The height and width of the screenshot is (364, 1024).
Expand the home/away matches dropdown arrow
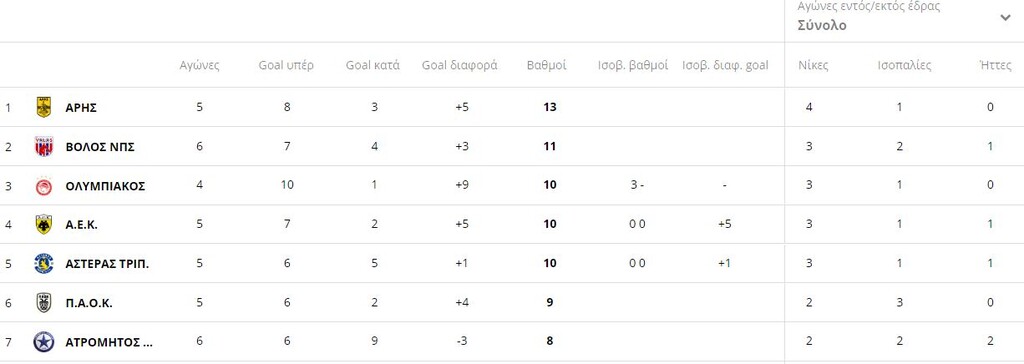pyautogui.click(x=1005, y=18)
